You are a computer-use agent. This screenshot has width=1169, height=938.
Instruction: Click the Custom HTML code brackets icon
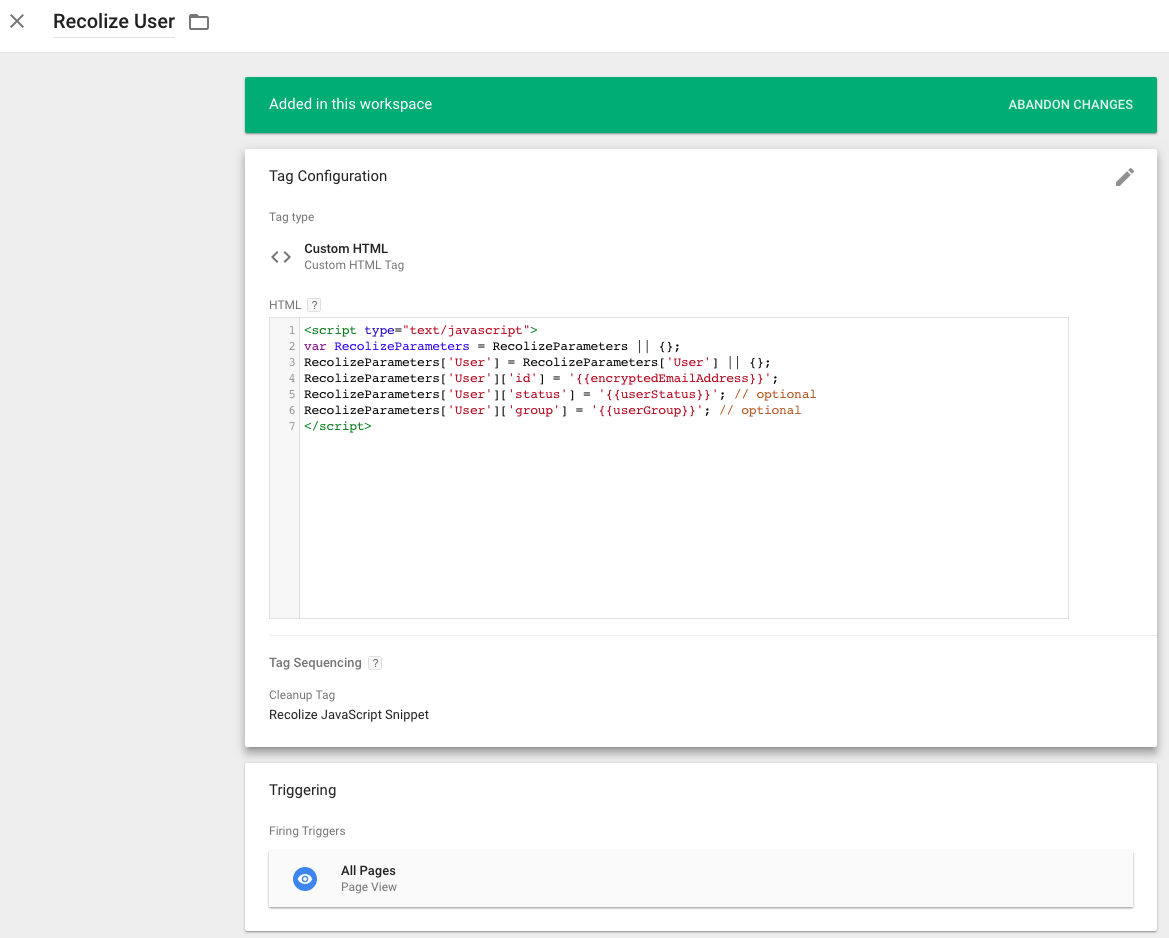click(280, 257)
